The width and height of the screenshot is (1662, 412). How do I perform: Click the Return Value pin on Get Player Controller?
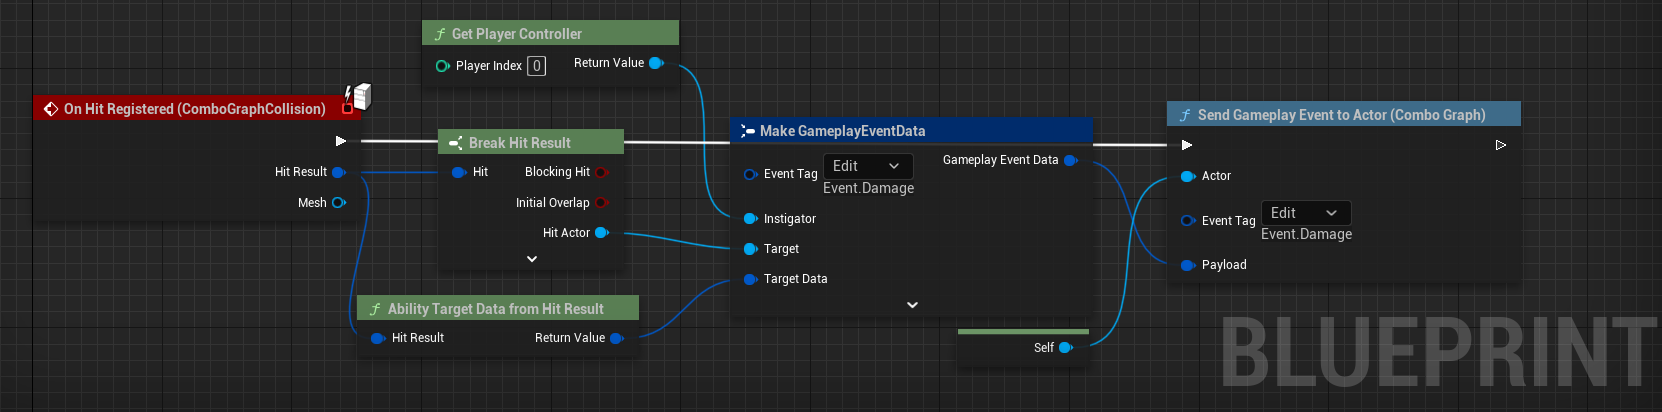(x=656, y=63)
